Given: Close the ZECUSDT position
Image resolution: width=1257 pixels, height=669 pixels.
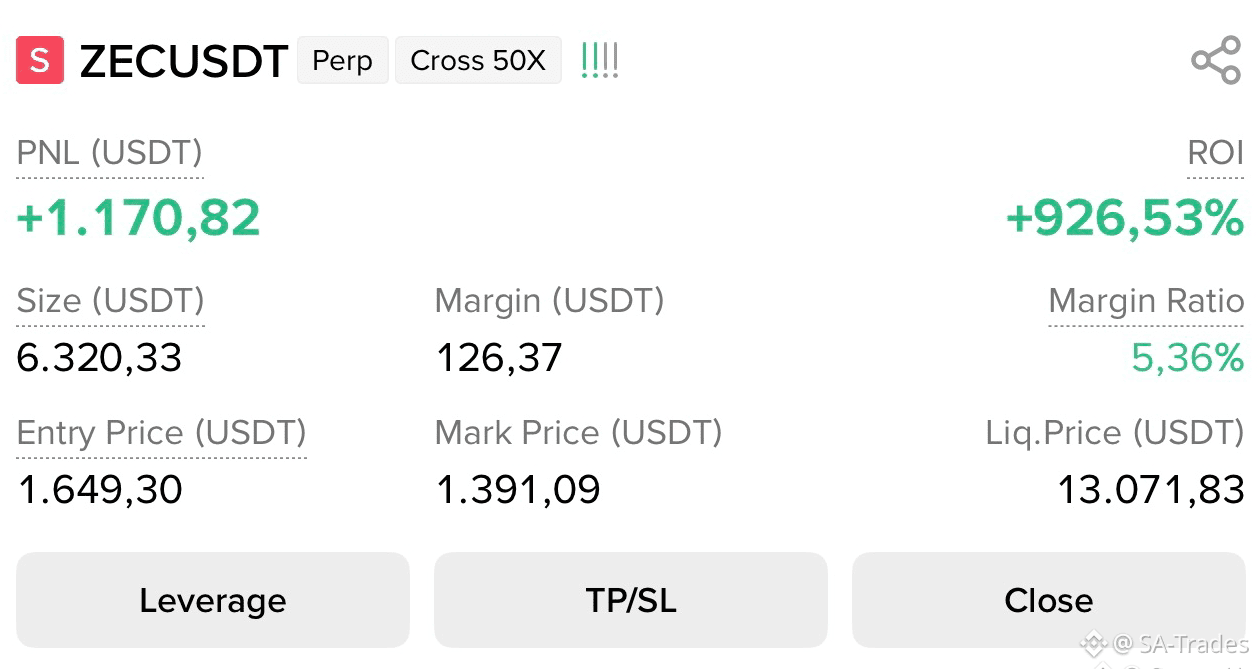Looking at the screenshot, I should (1048, 600).
